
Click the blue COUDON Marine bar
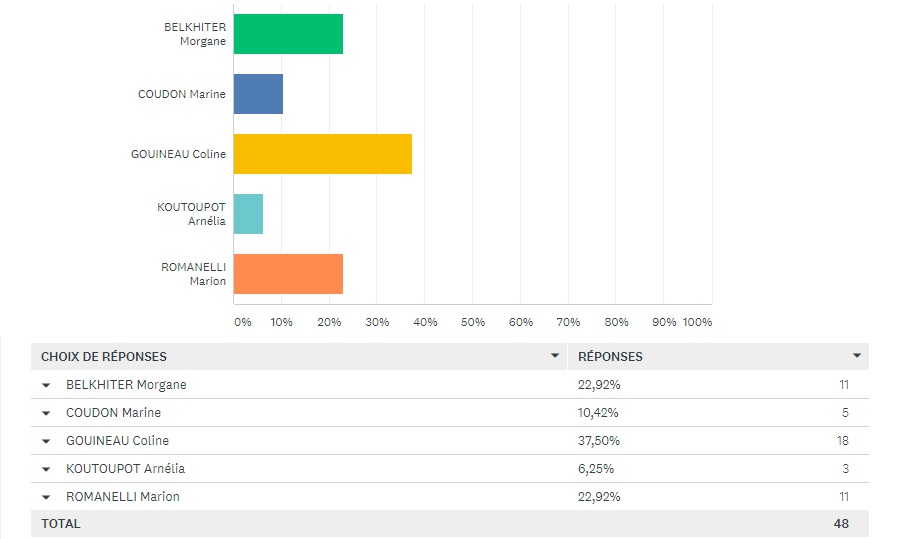click(x=258, y=94)
